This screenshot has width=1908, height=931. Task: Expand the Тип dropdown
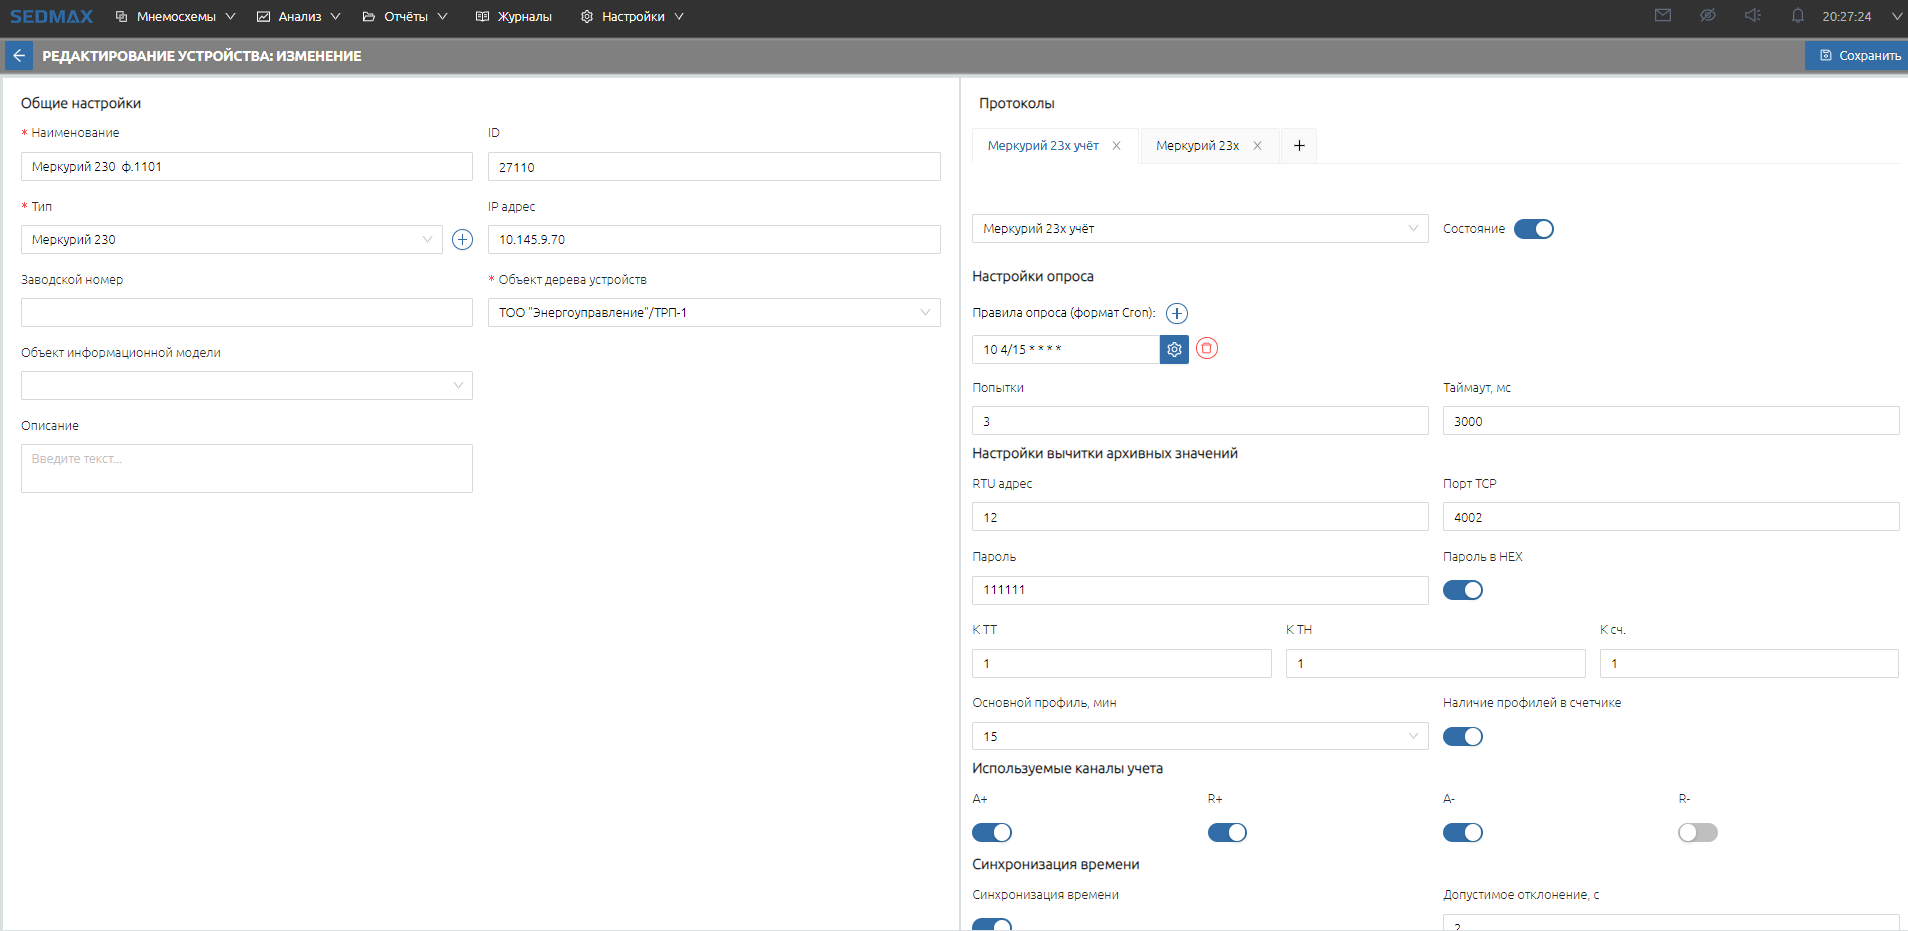[231, 240]
